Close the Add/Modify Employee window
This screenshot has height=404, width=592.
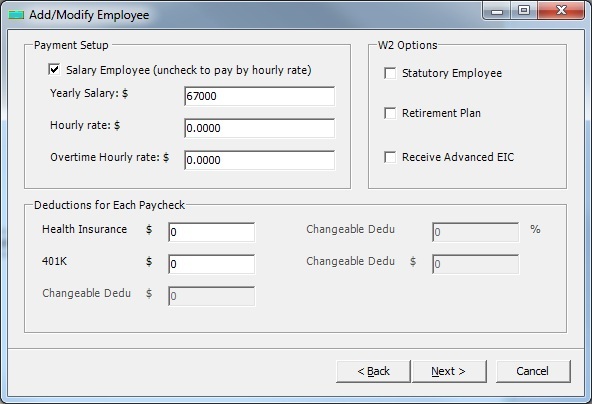point(561,10)
